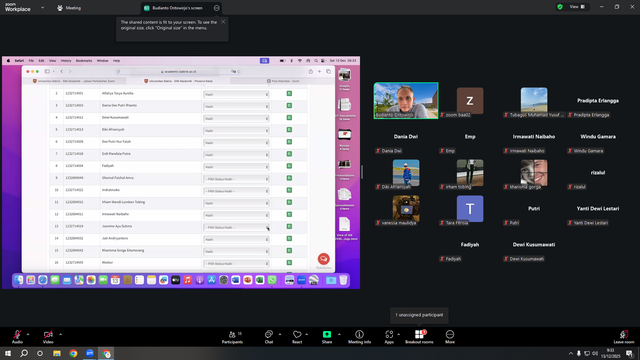Open the React emoji menu

[297, 337]
